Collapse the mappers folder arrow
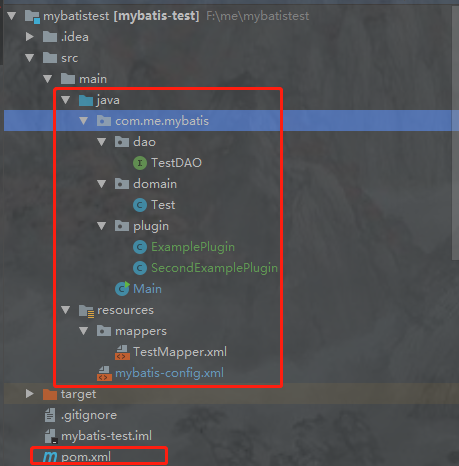Screen dimensions: 459x466 (x=83, y=331)
